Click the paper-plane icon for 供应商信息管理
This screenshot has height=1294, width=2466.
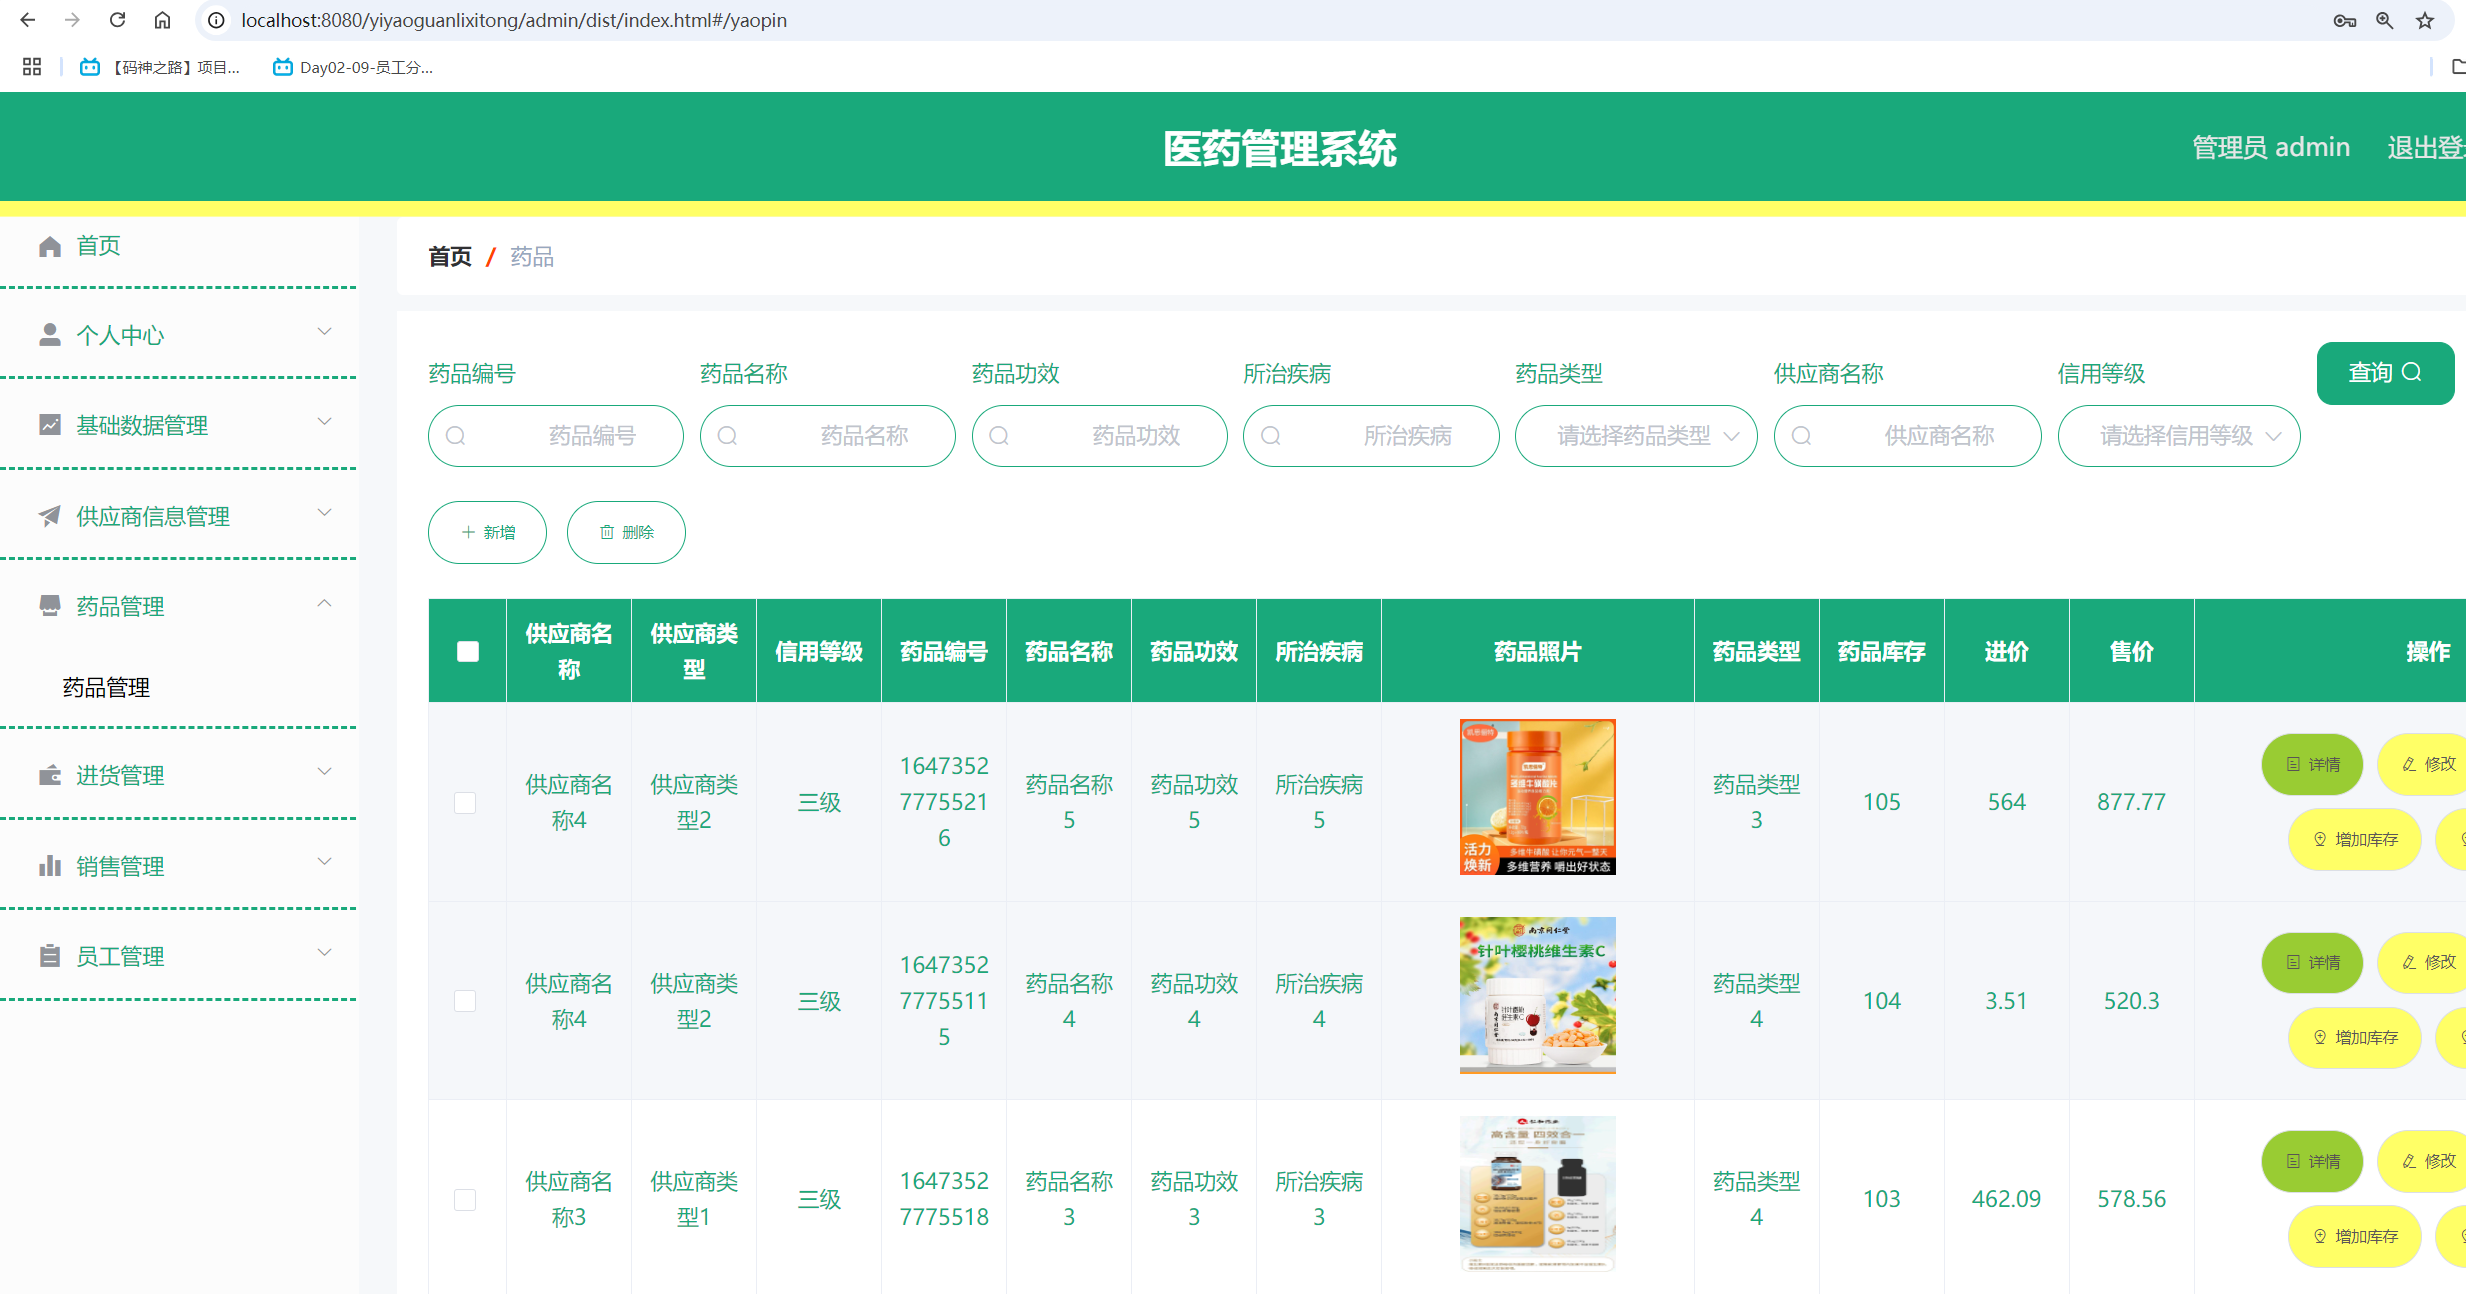(x=49, y=515)
